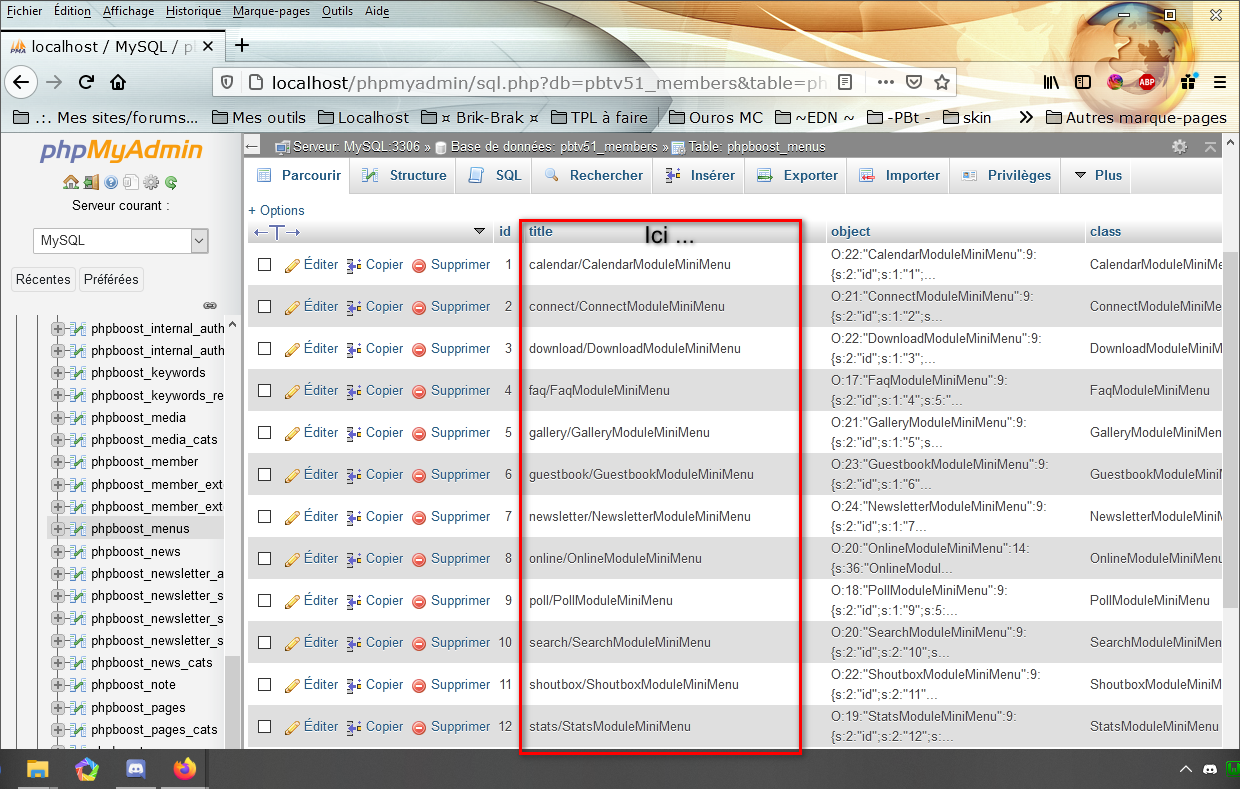The image size is (1240, 789).
Task: Check the row id 6 guestbook checkbox
Action: (265, 475)
